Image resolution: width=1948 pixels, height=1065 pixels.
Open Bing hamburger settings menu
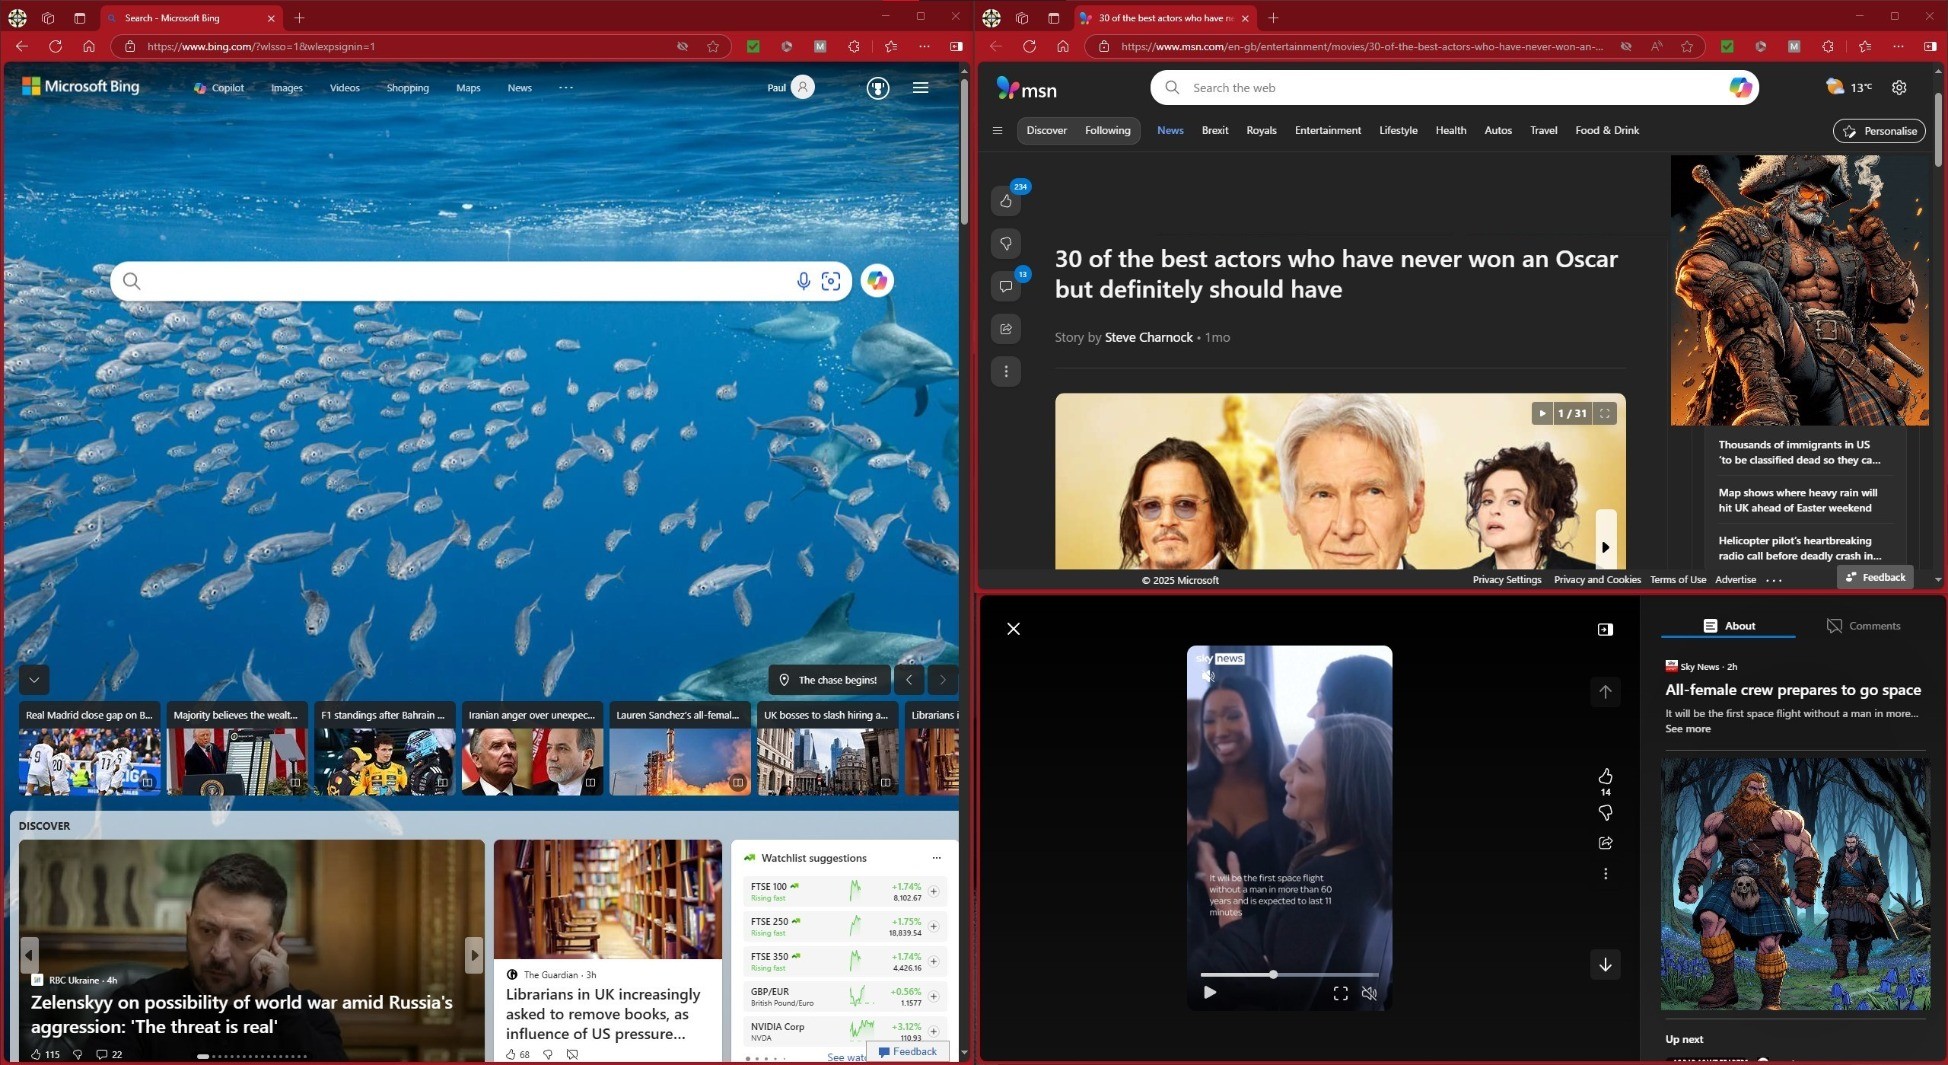click(x=920, y=88)
